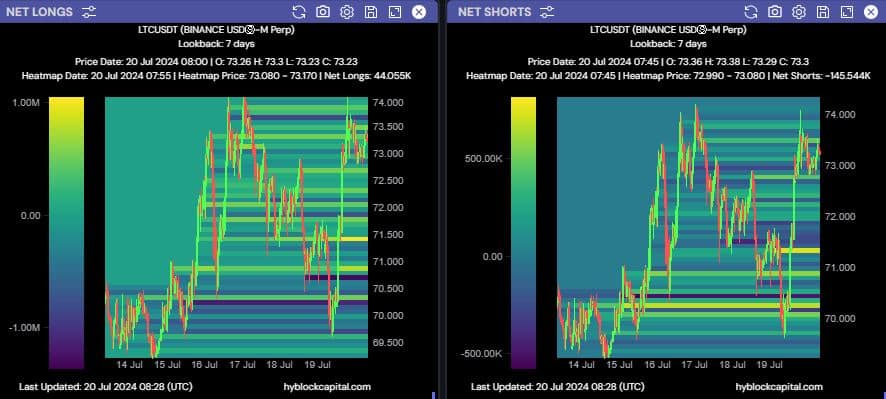Click the 70.000 price label on Net Shorts axis
The image size is (886, 399).
pyautogui.click(x=839, y=319)
